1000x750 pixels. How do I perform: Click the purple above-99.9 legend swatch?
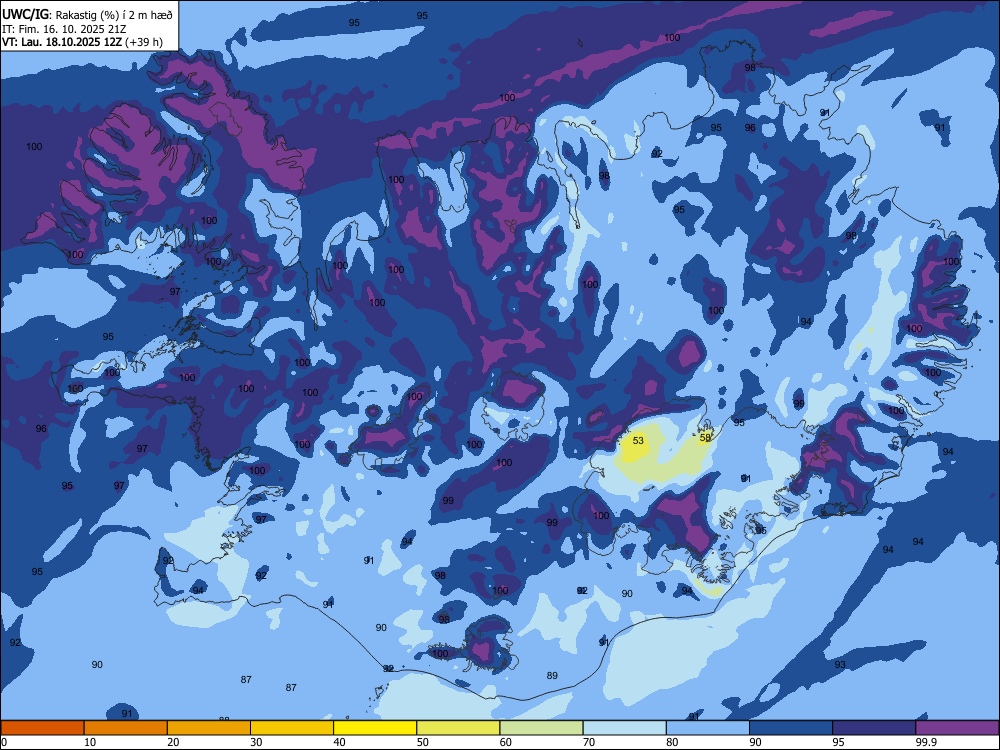pos(957,728)
